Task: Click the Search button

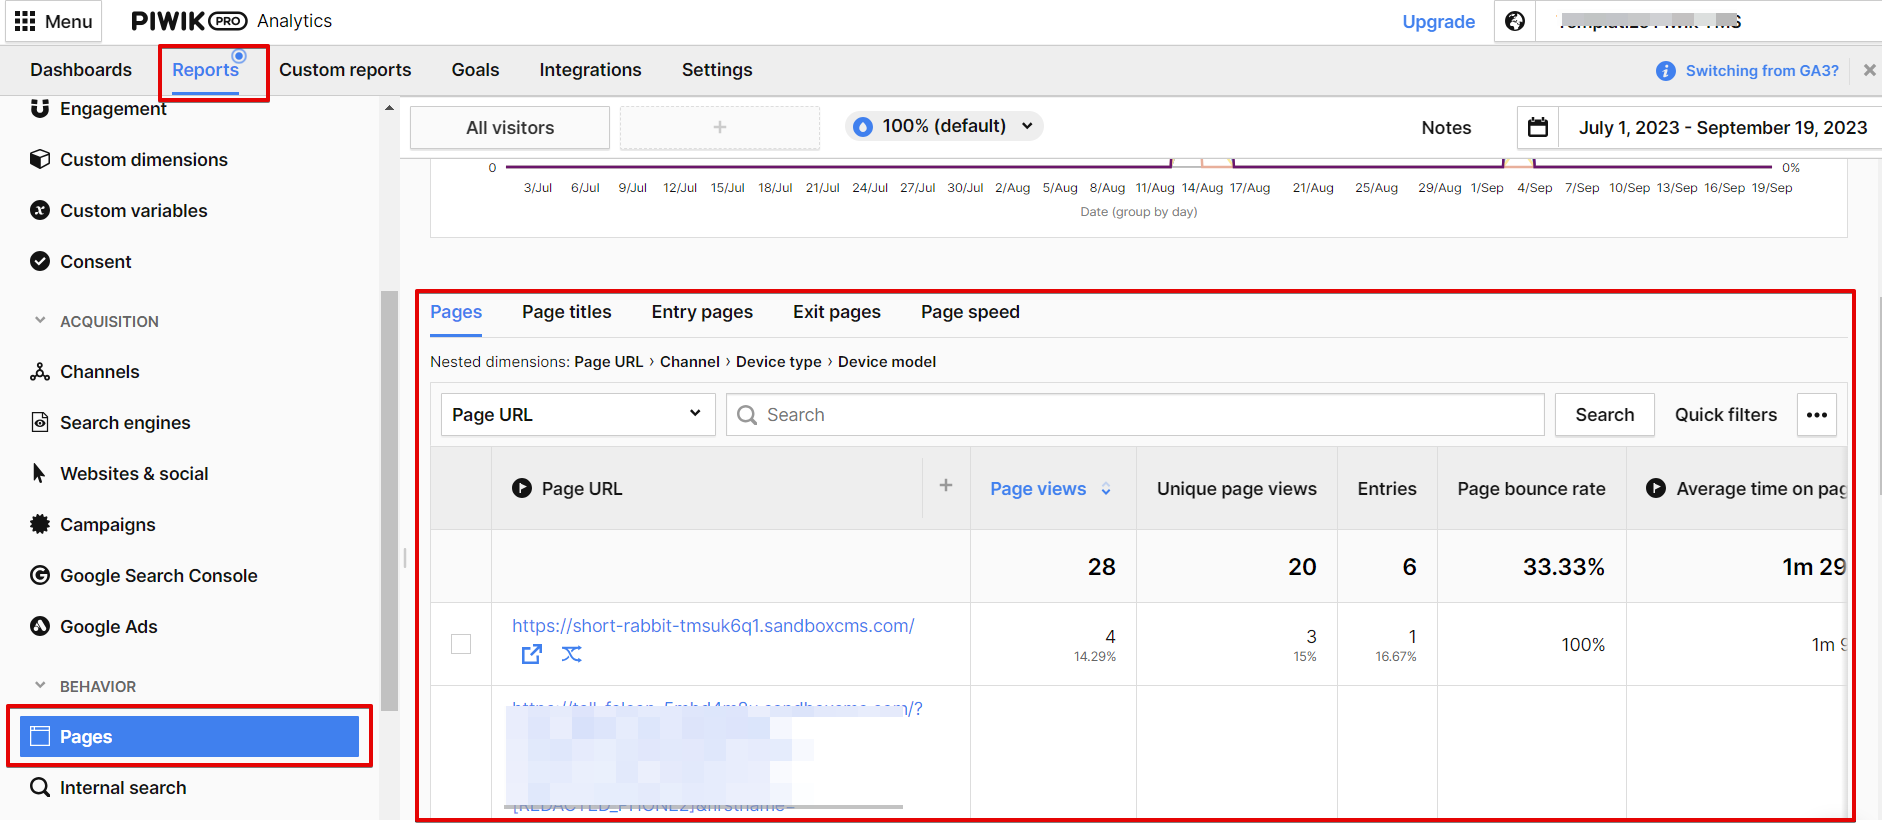Action: tap(1604, 415)
